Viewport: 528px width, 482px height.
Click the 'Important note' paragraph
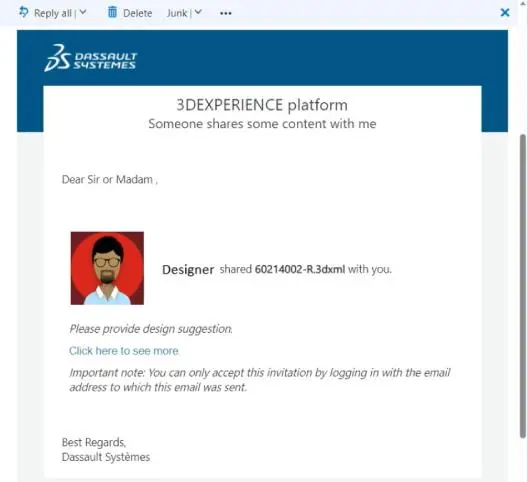[x=260, y=380]
